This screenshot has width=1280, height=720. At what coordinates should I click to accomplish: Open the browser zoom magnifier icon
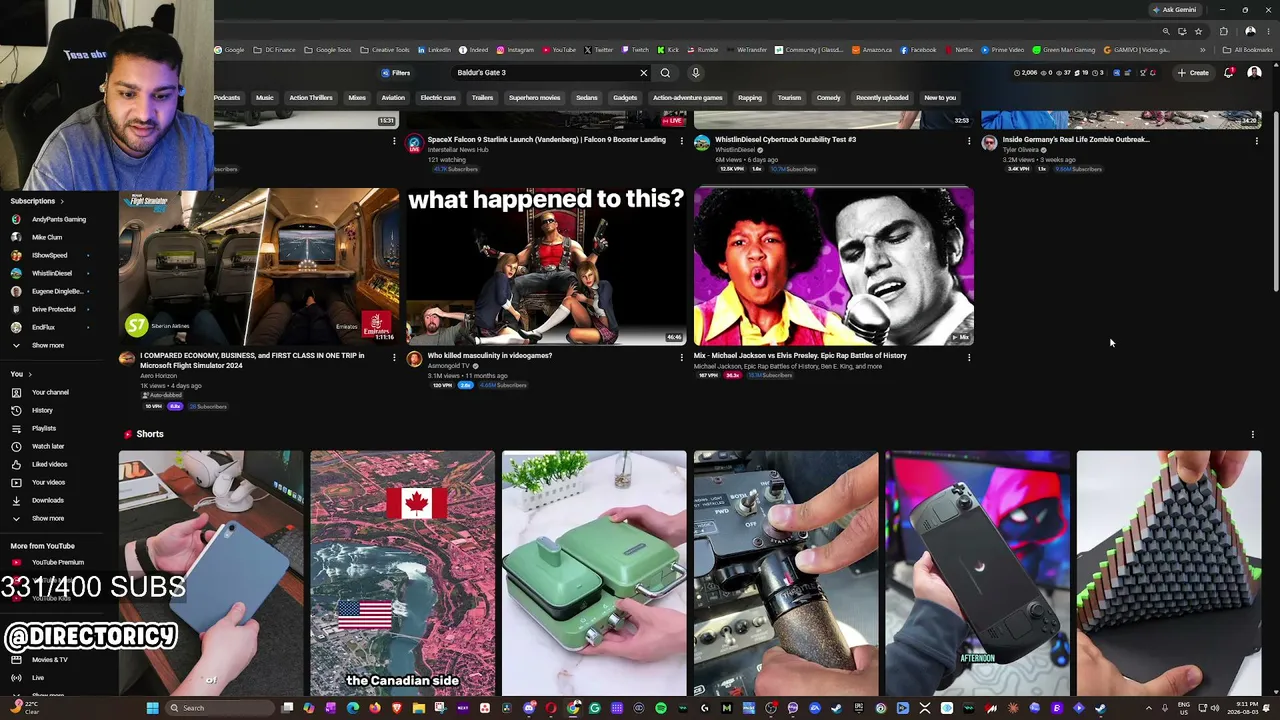1166,31
